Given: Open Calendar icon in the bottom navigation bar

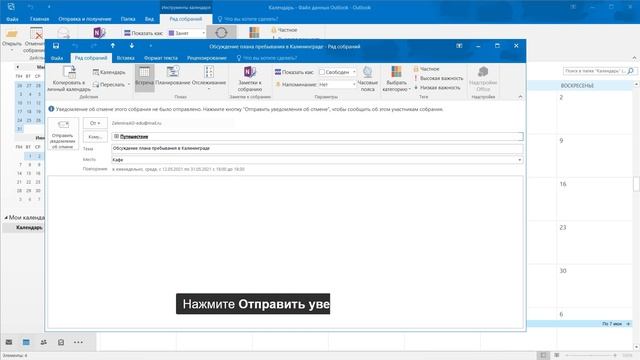Looking at the screenshot, I should tap(26, 342).
